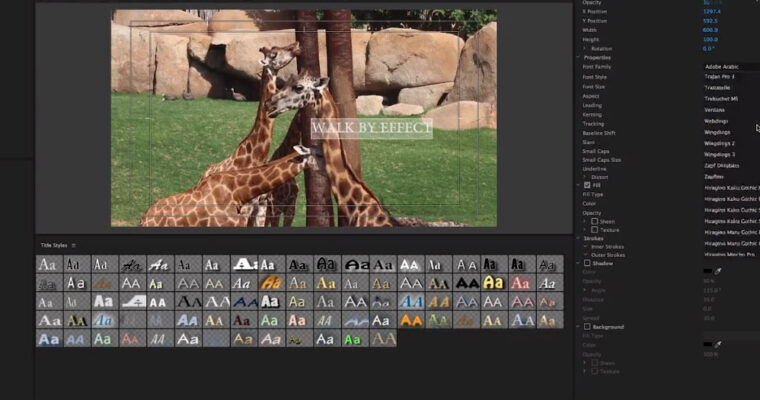The image size is (760, 400).
Task: Select the WALK BY EFFECT title text
Action: (371, 128)
